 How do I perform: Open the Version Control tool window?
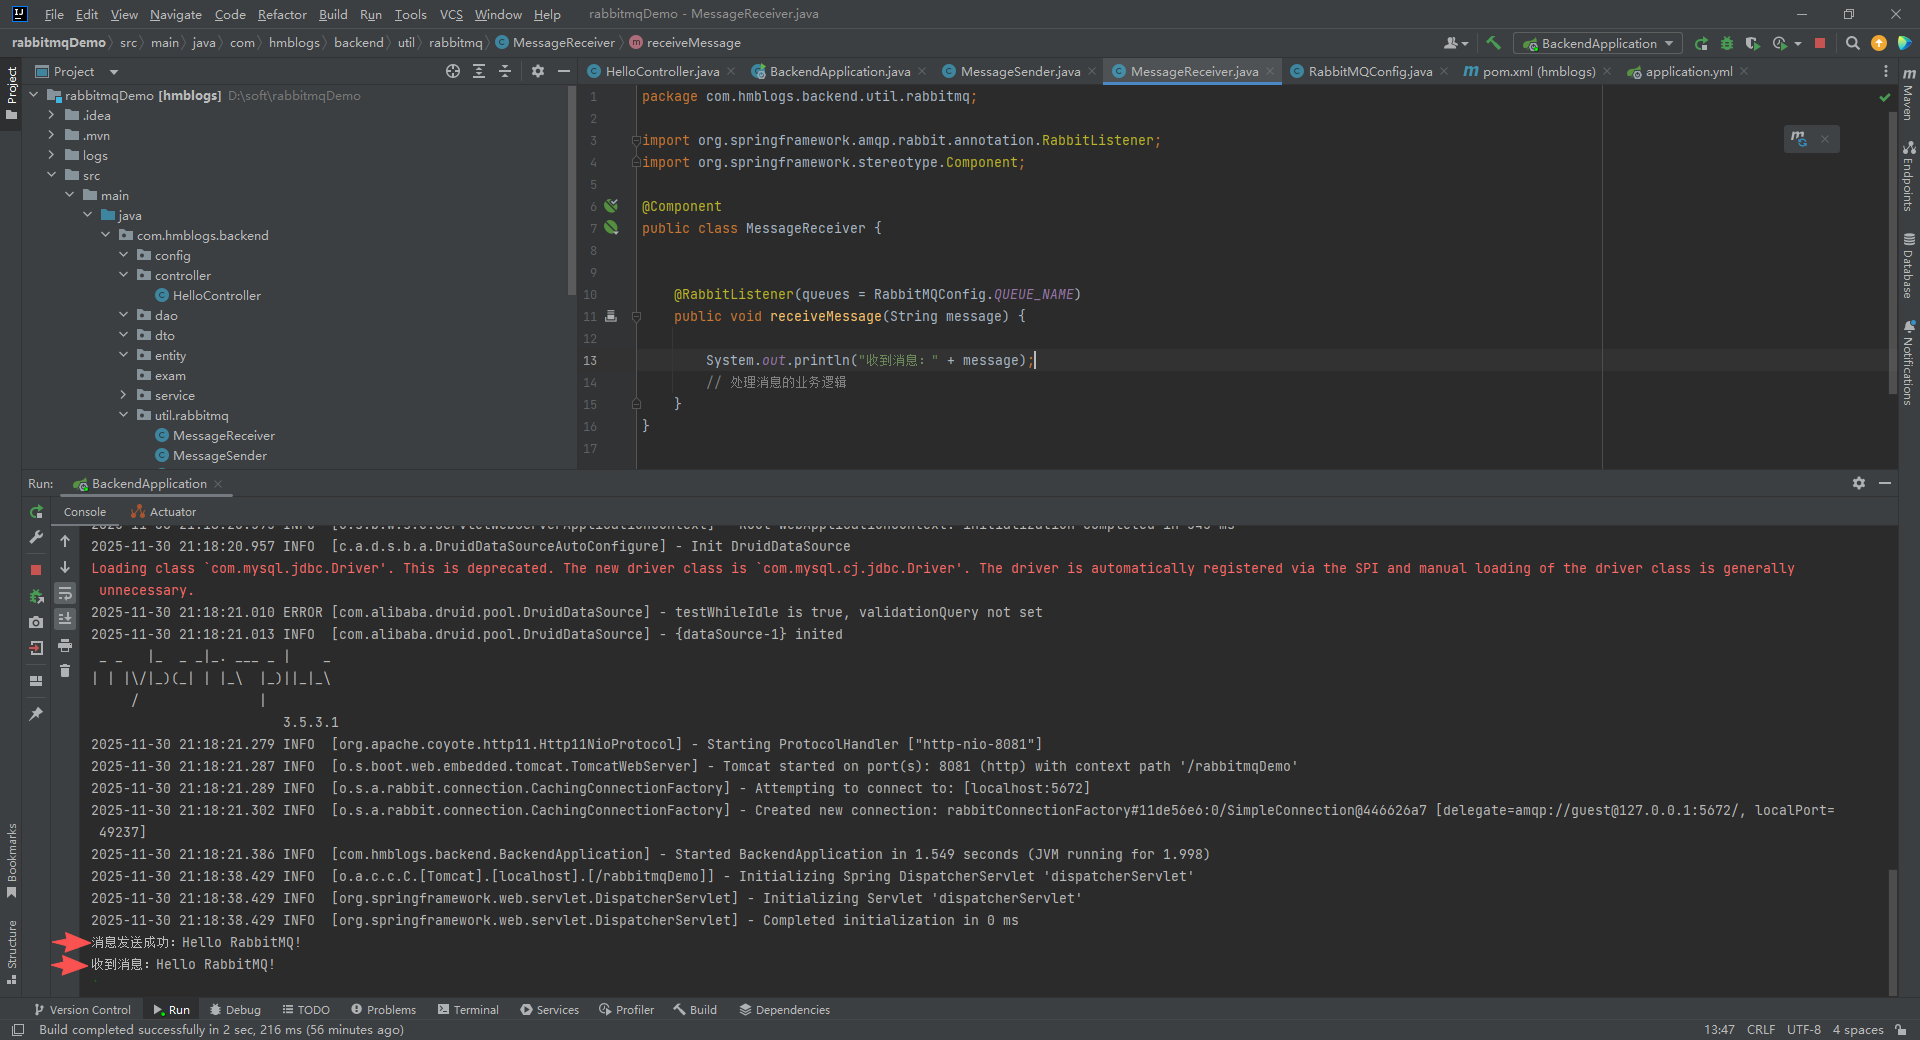coord(82,1009)
